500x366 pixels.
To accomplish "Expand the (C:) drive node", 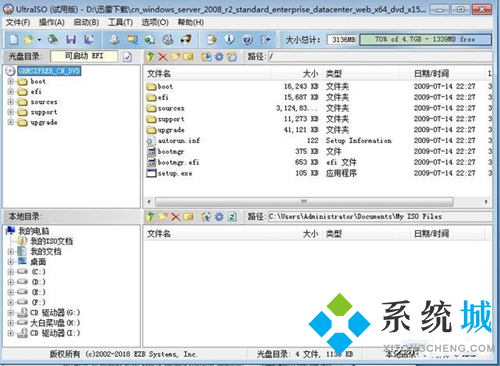I will click(11, 272).
